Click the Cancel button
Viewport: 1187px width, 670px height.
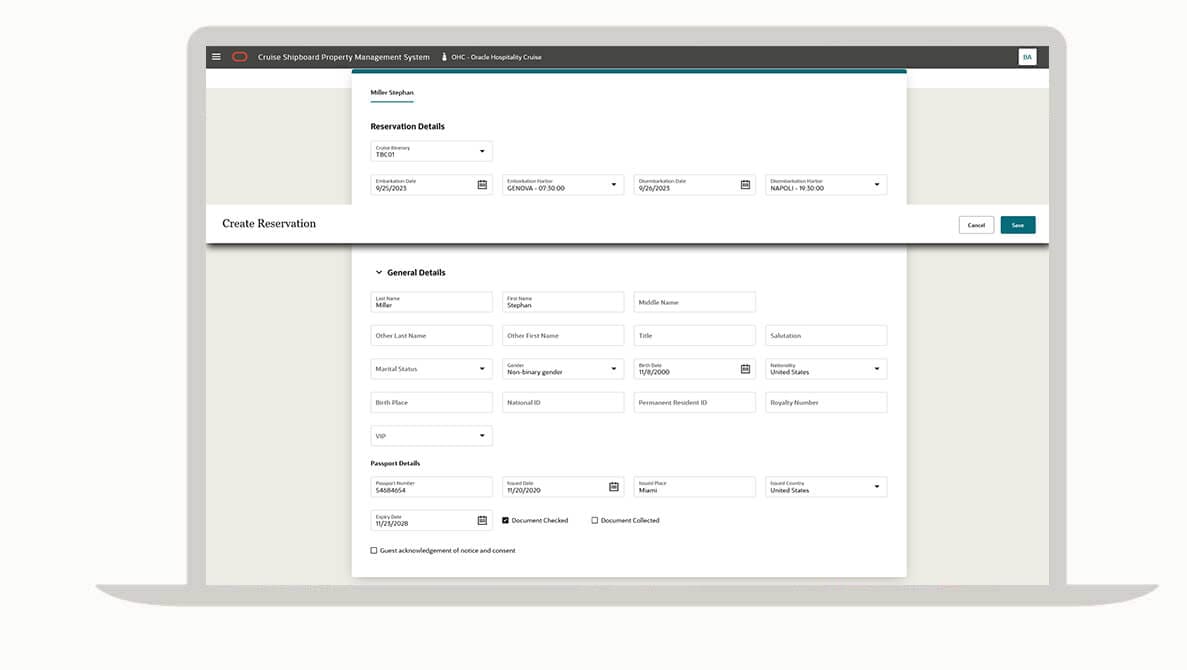pos(976,225)
